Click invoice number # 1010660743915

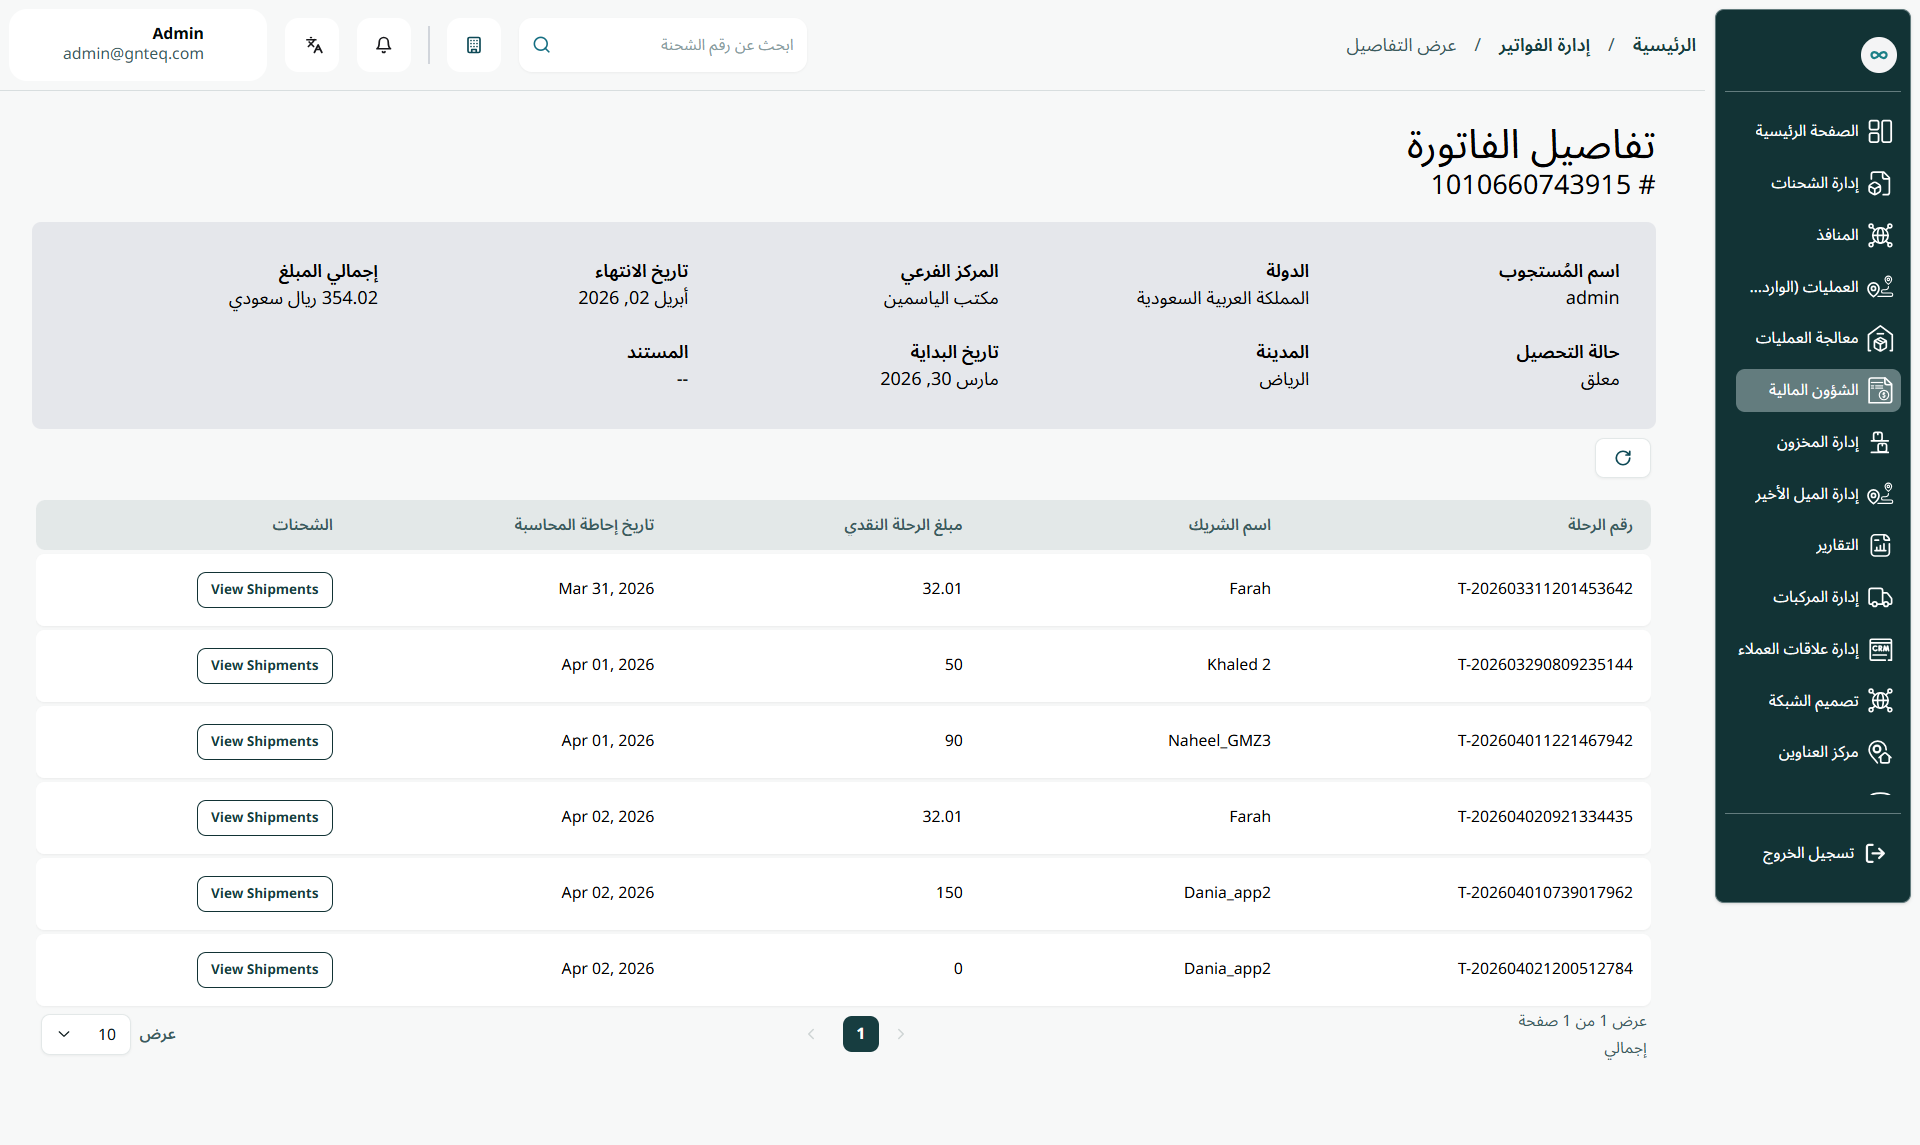(1542, 185)
